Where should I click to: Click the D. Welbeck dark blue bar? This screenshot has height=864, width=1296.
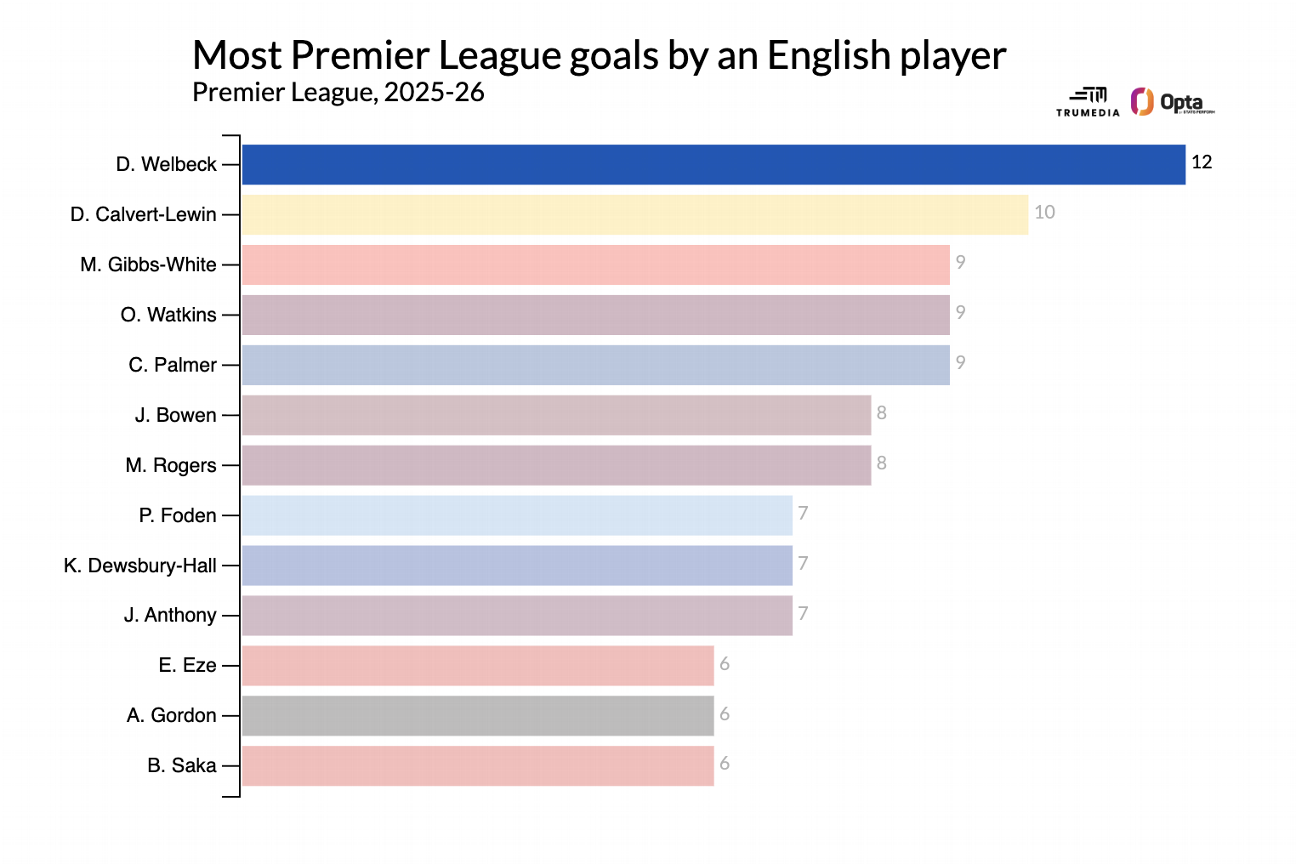pos(713,165)
